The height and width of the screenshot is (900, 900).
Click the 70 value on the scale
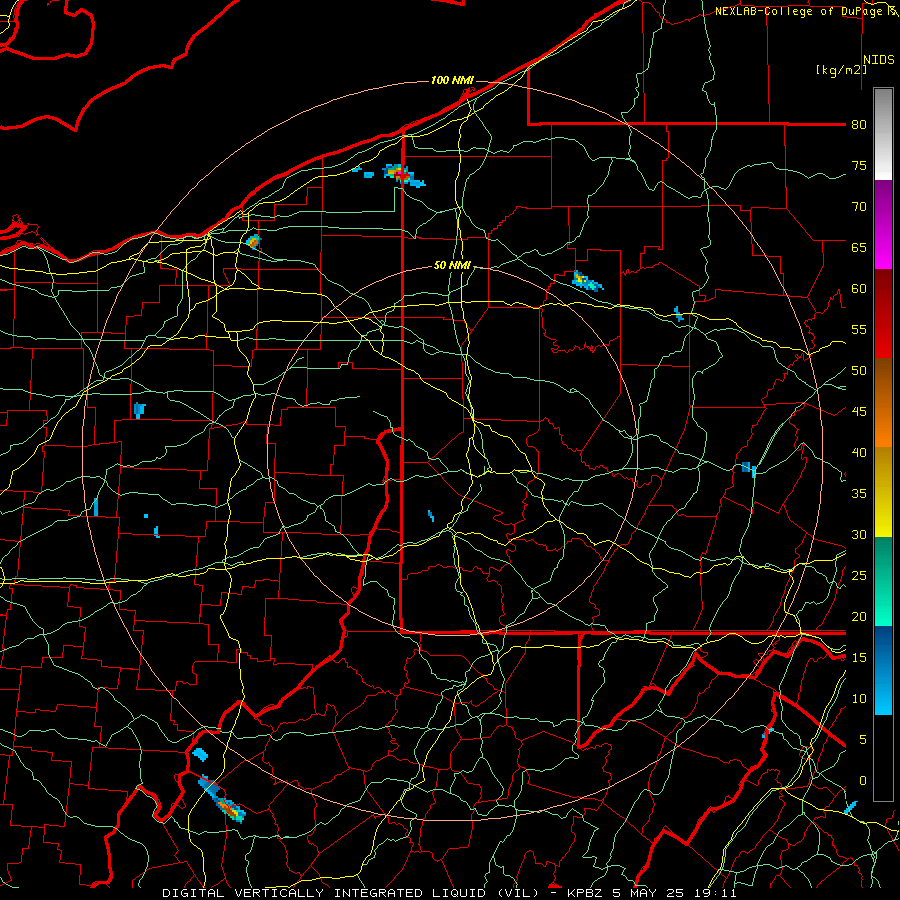(859, 207)
